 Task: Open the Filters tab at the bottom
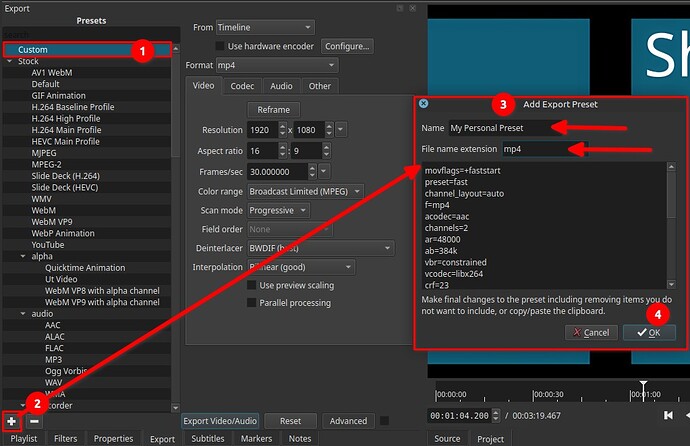tap(66, 438)
